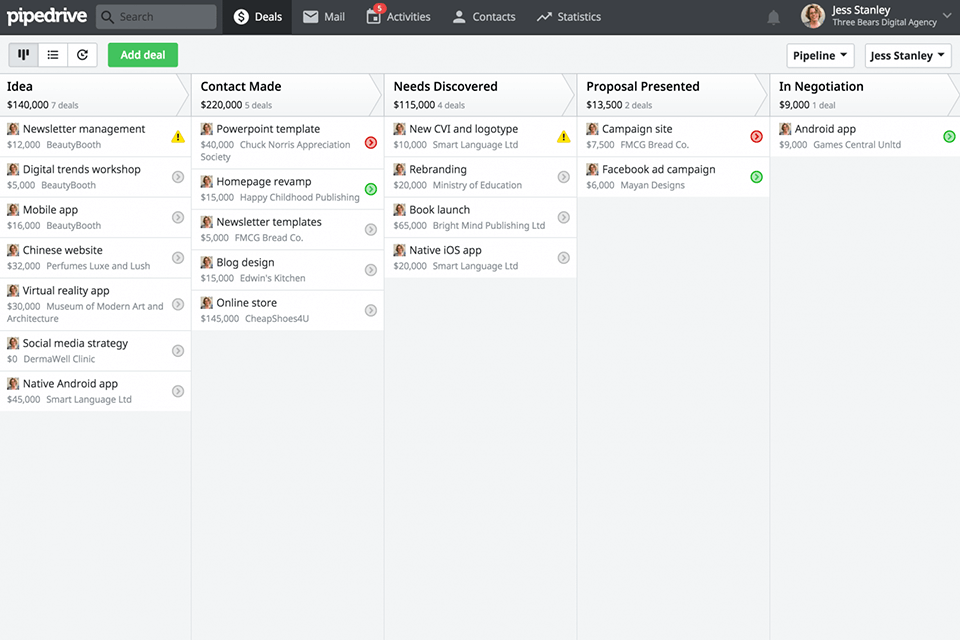Open the Campaign site deal
The width and height of the screenshot is (960, 640).
pyautogui.click(x=637, y=129)
